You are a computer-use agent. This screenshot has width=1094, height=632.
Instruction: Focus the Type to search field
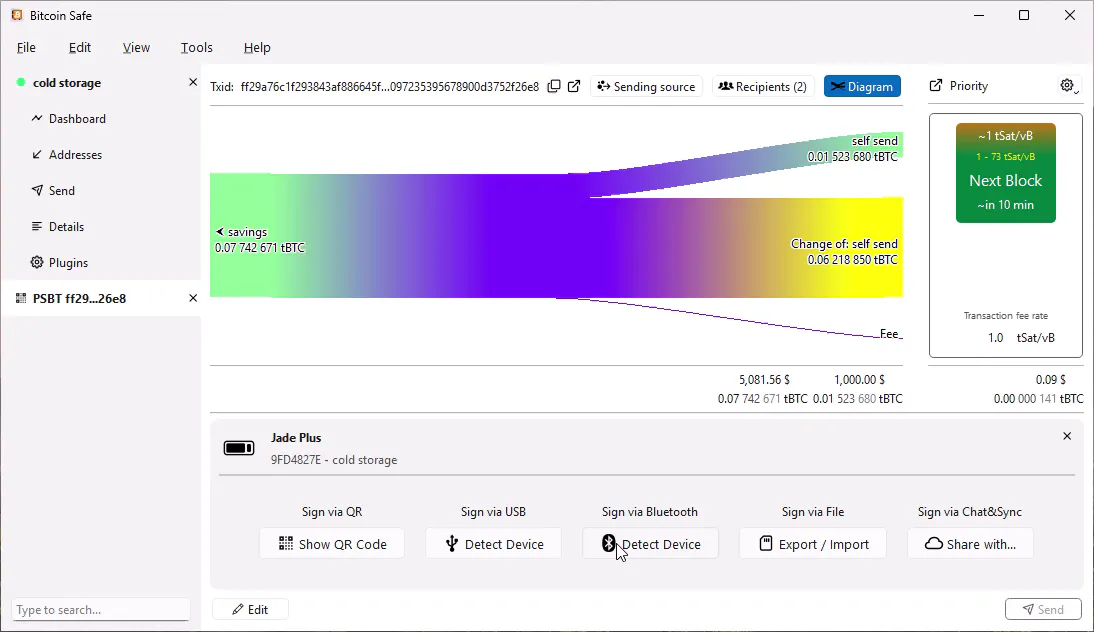click(100, 610)
